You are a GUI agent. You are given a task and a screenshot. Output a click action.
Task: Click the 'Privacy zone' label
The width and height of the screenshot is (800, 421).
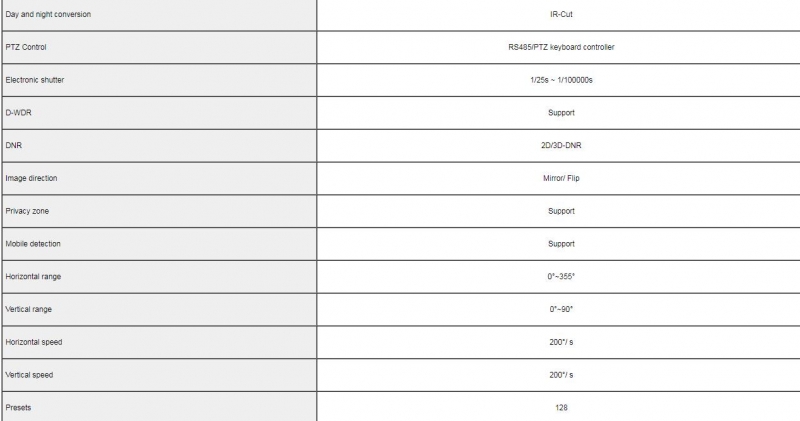[x=27, y=211]
